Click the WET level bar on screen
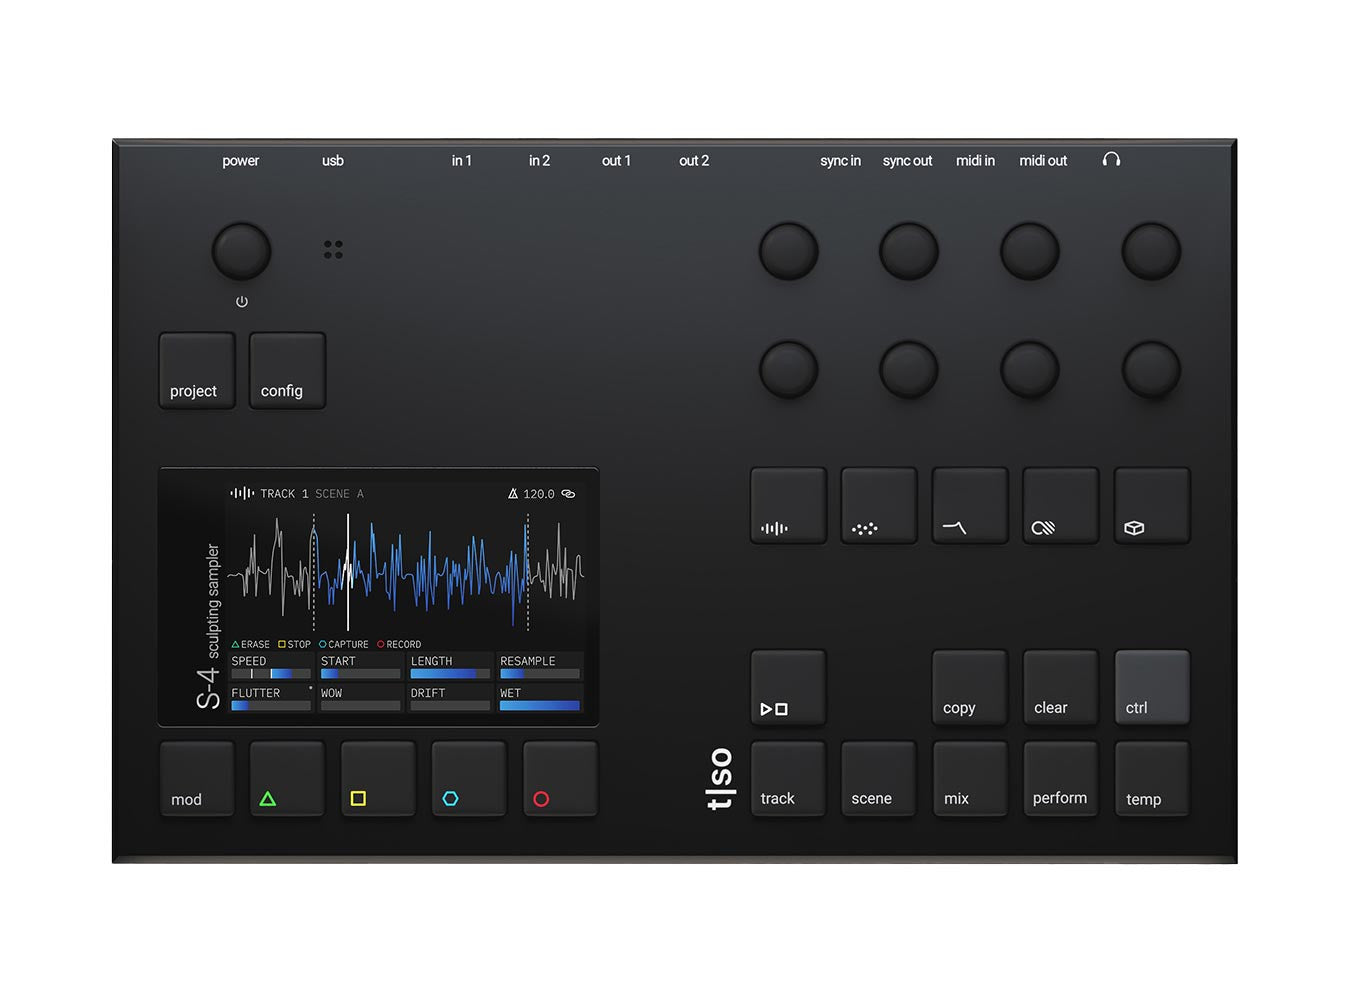 539,706
